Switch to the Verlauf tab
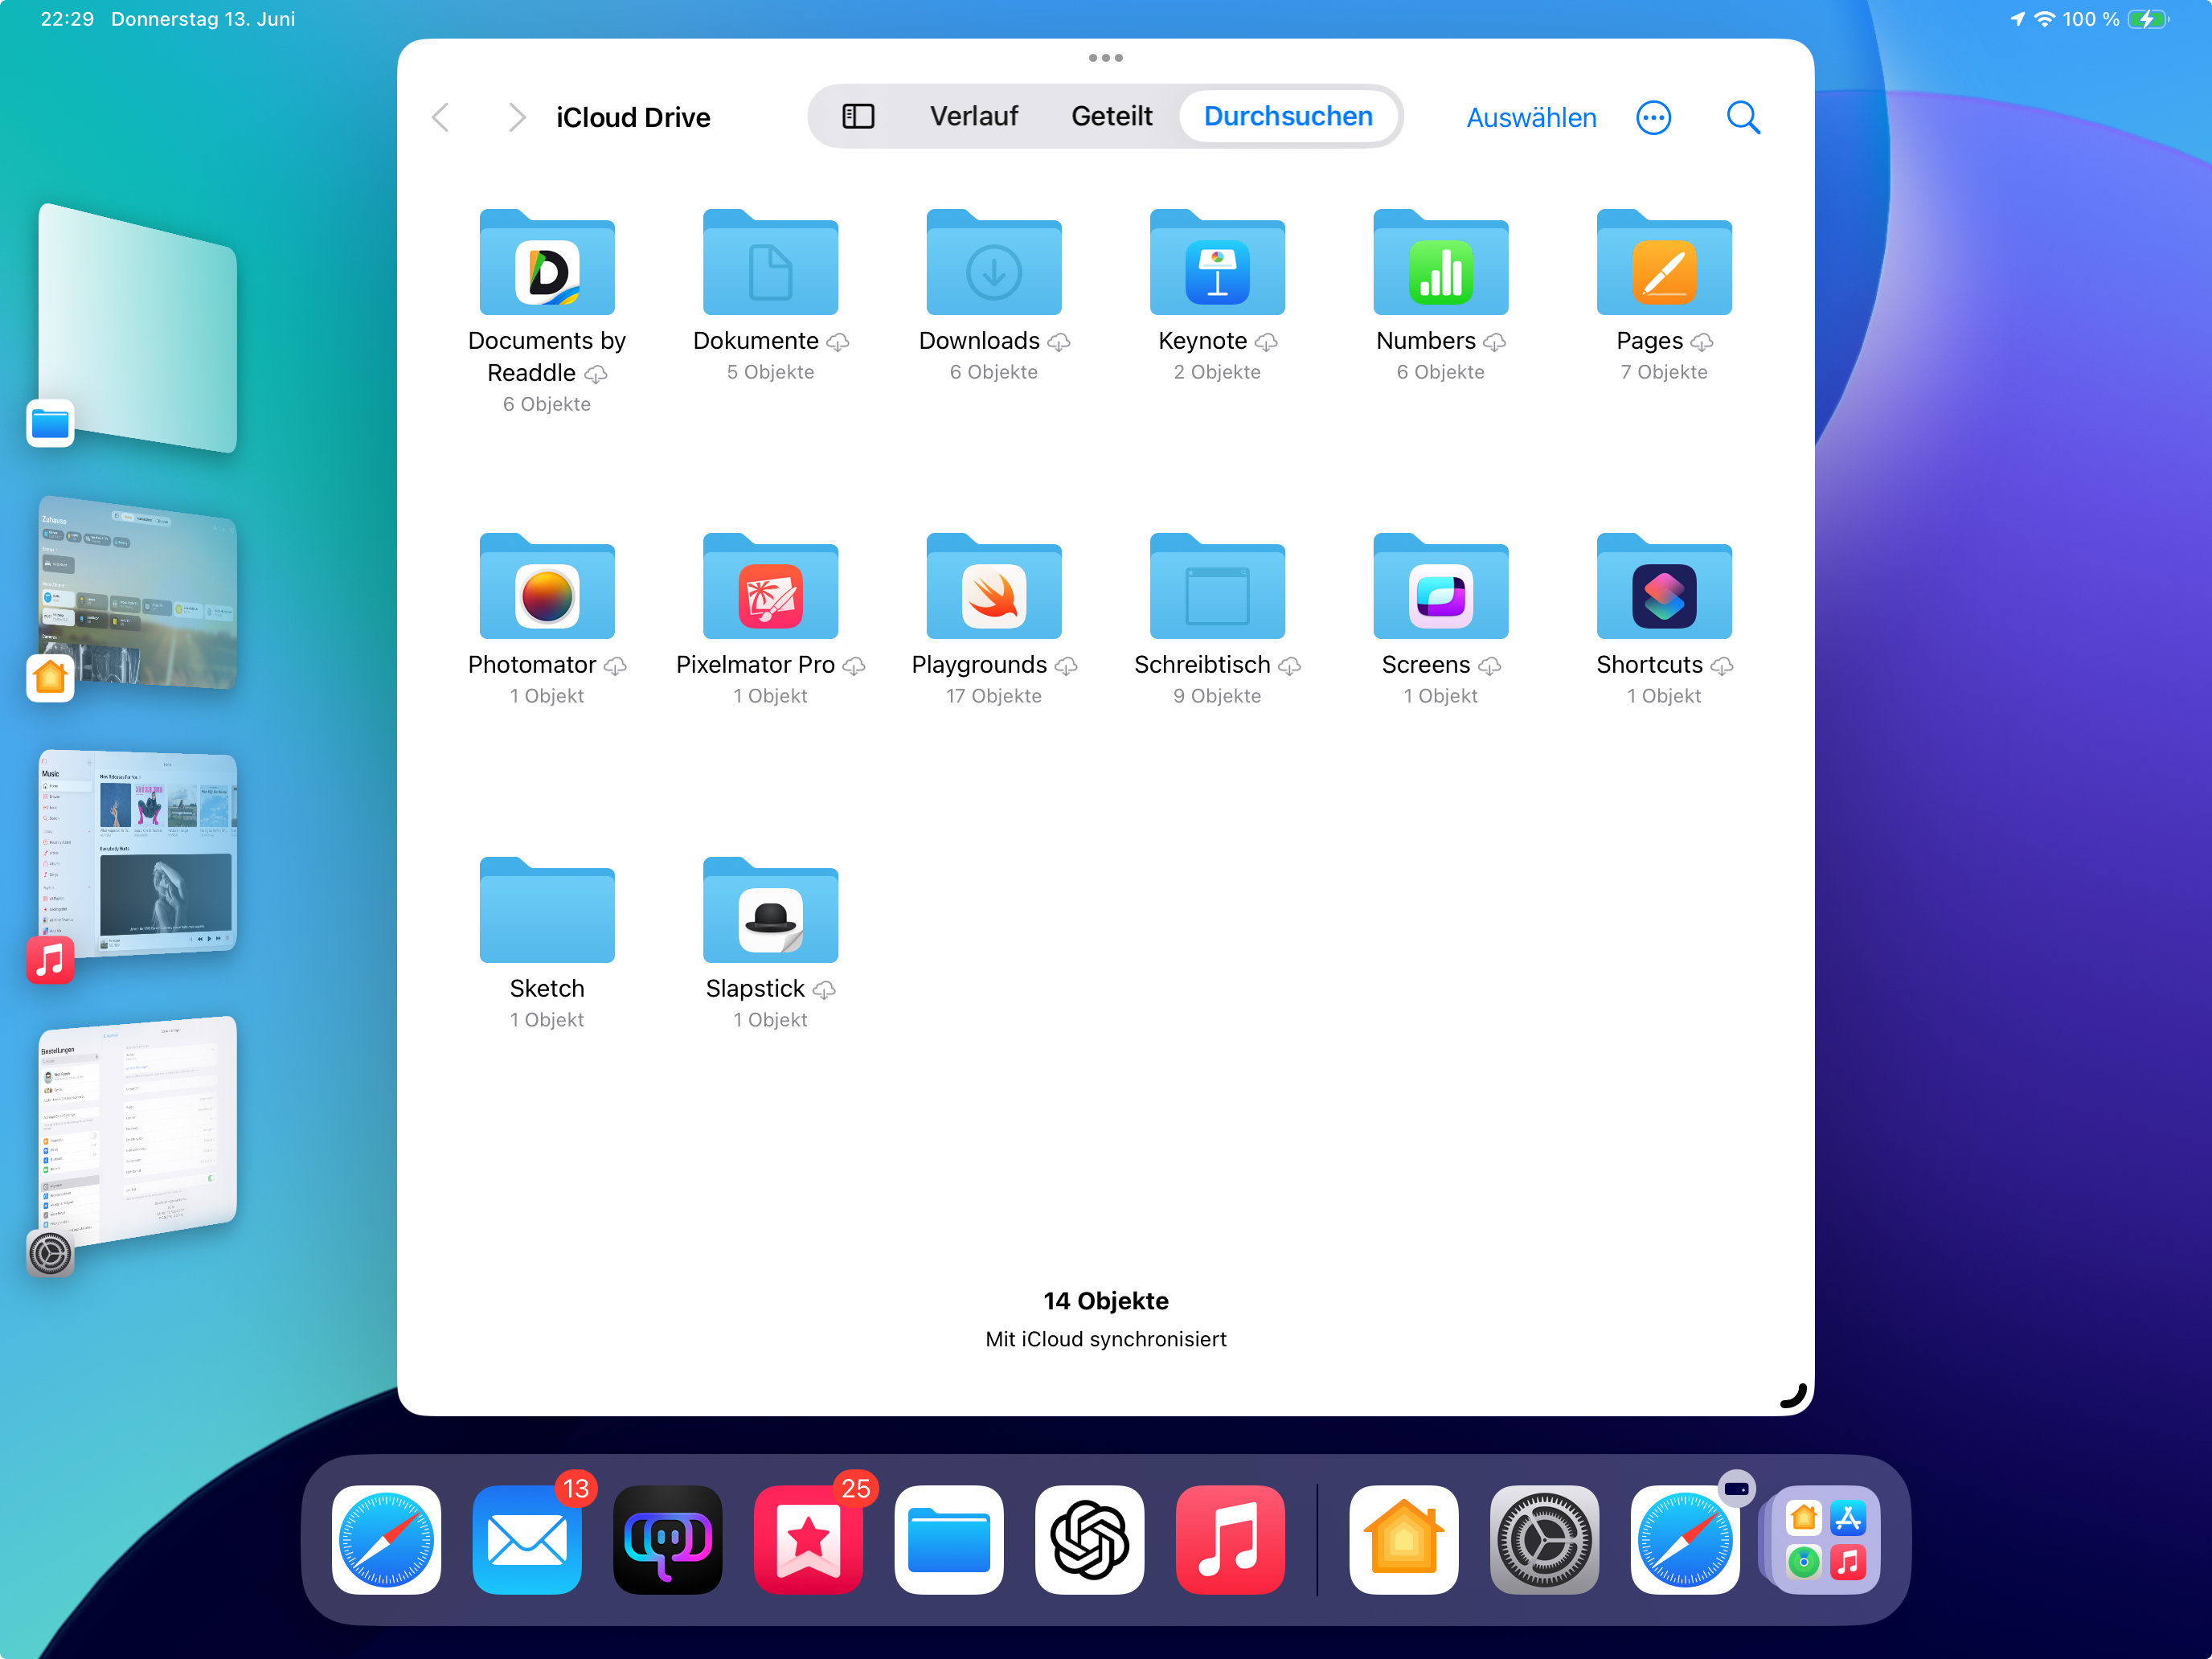Viewport: 2212px width, 1659px height. coord(973,117)
